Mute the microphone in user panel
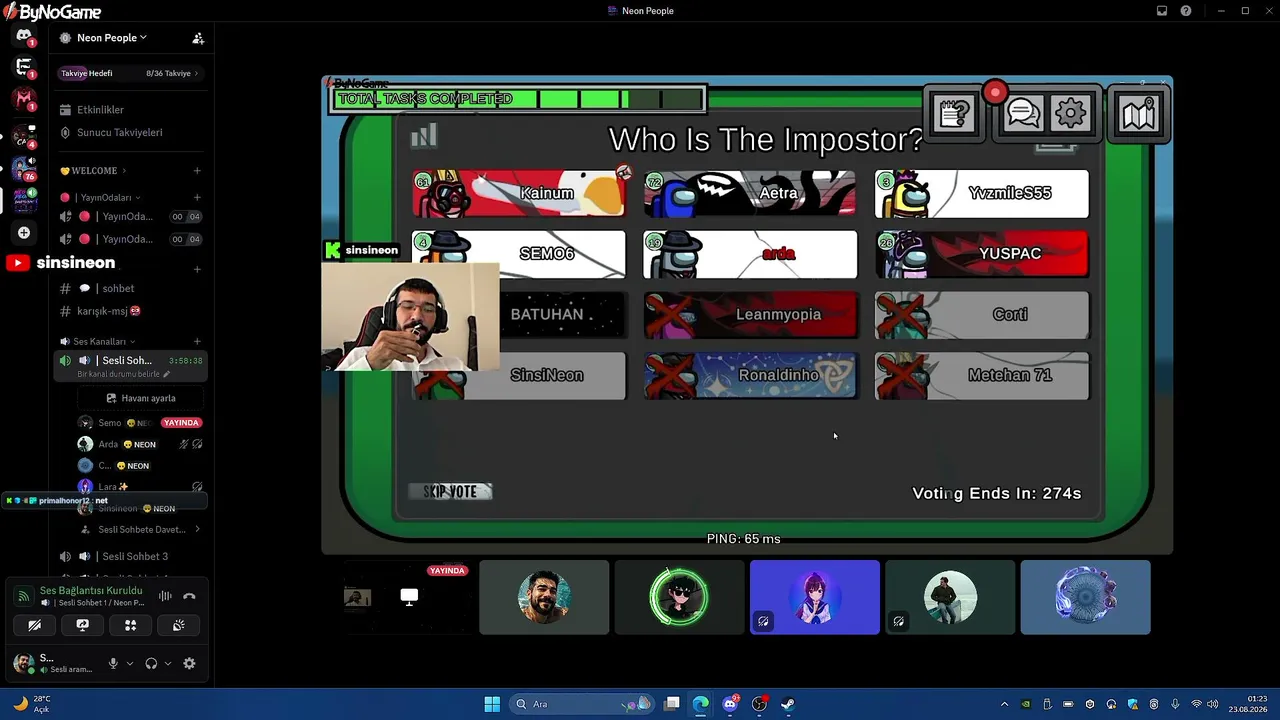The width and height of the screenshot is (1280, 720). coord(113,664)
